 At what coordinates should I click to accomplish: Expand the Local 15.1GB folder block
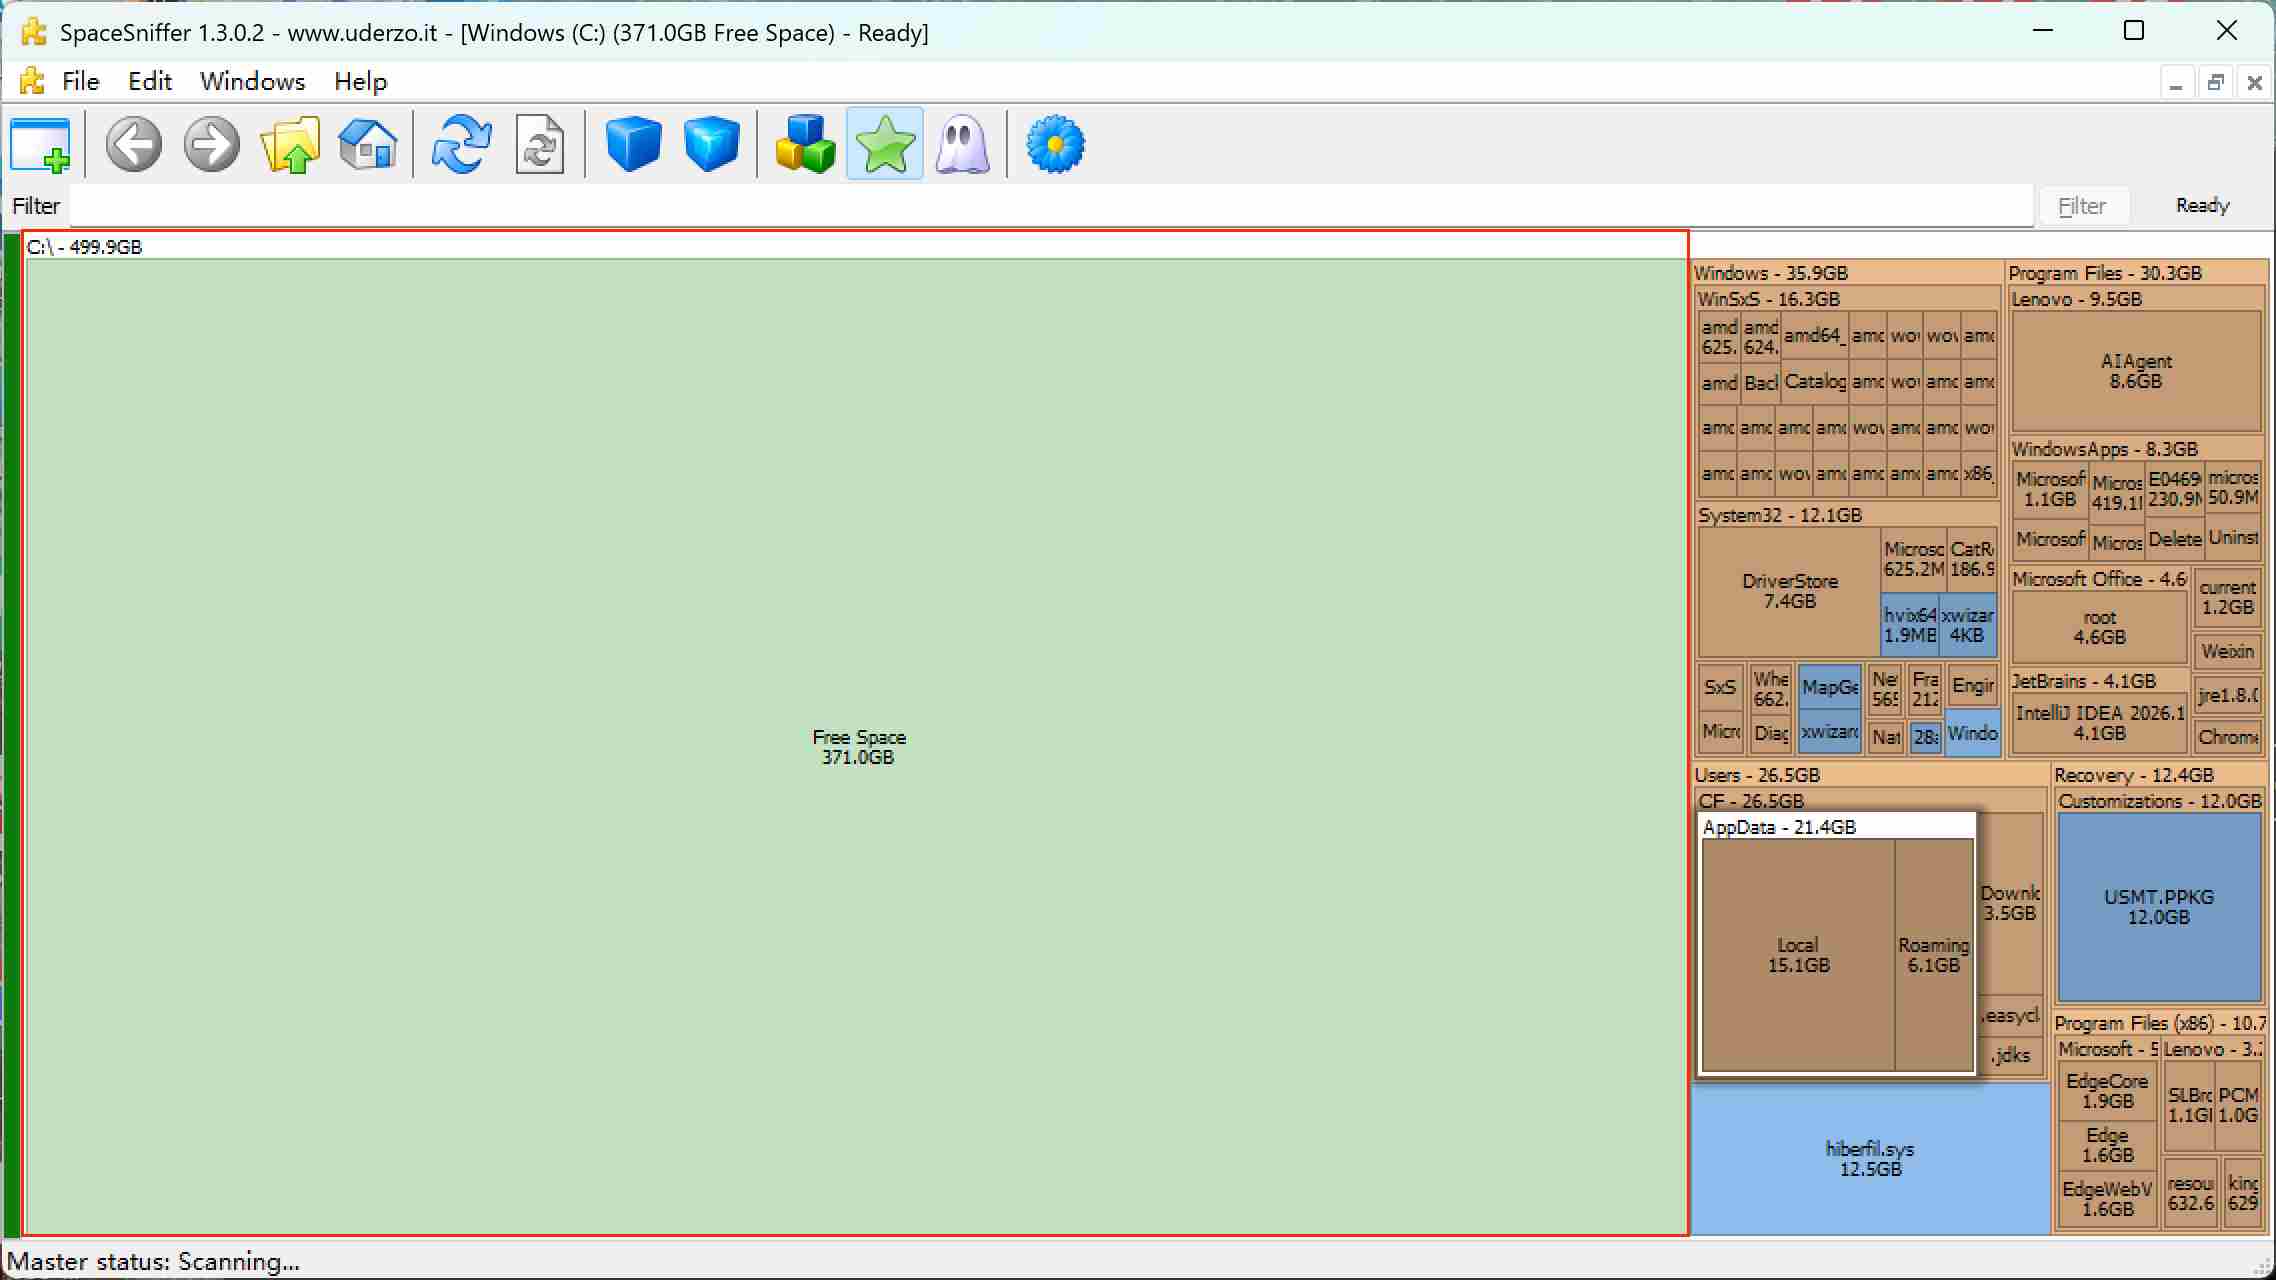pyautogui.click(x=1798, y=955)
